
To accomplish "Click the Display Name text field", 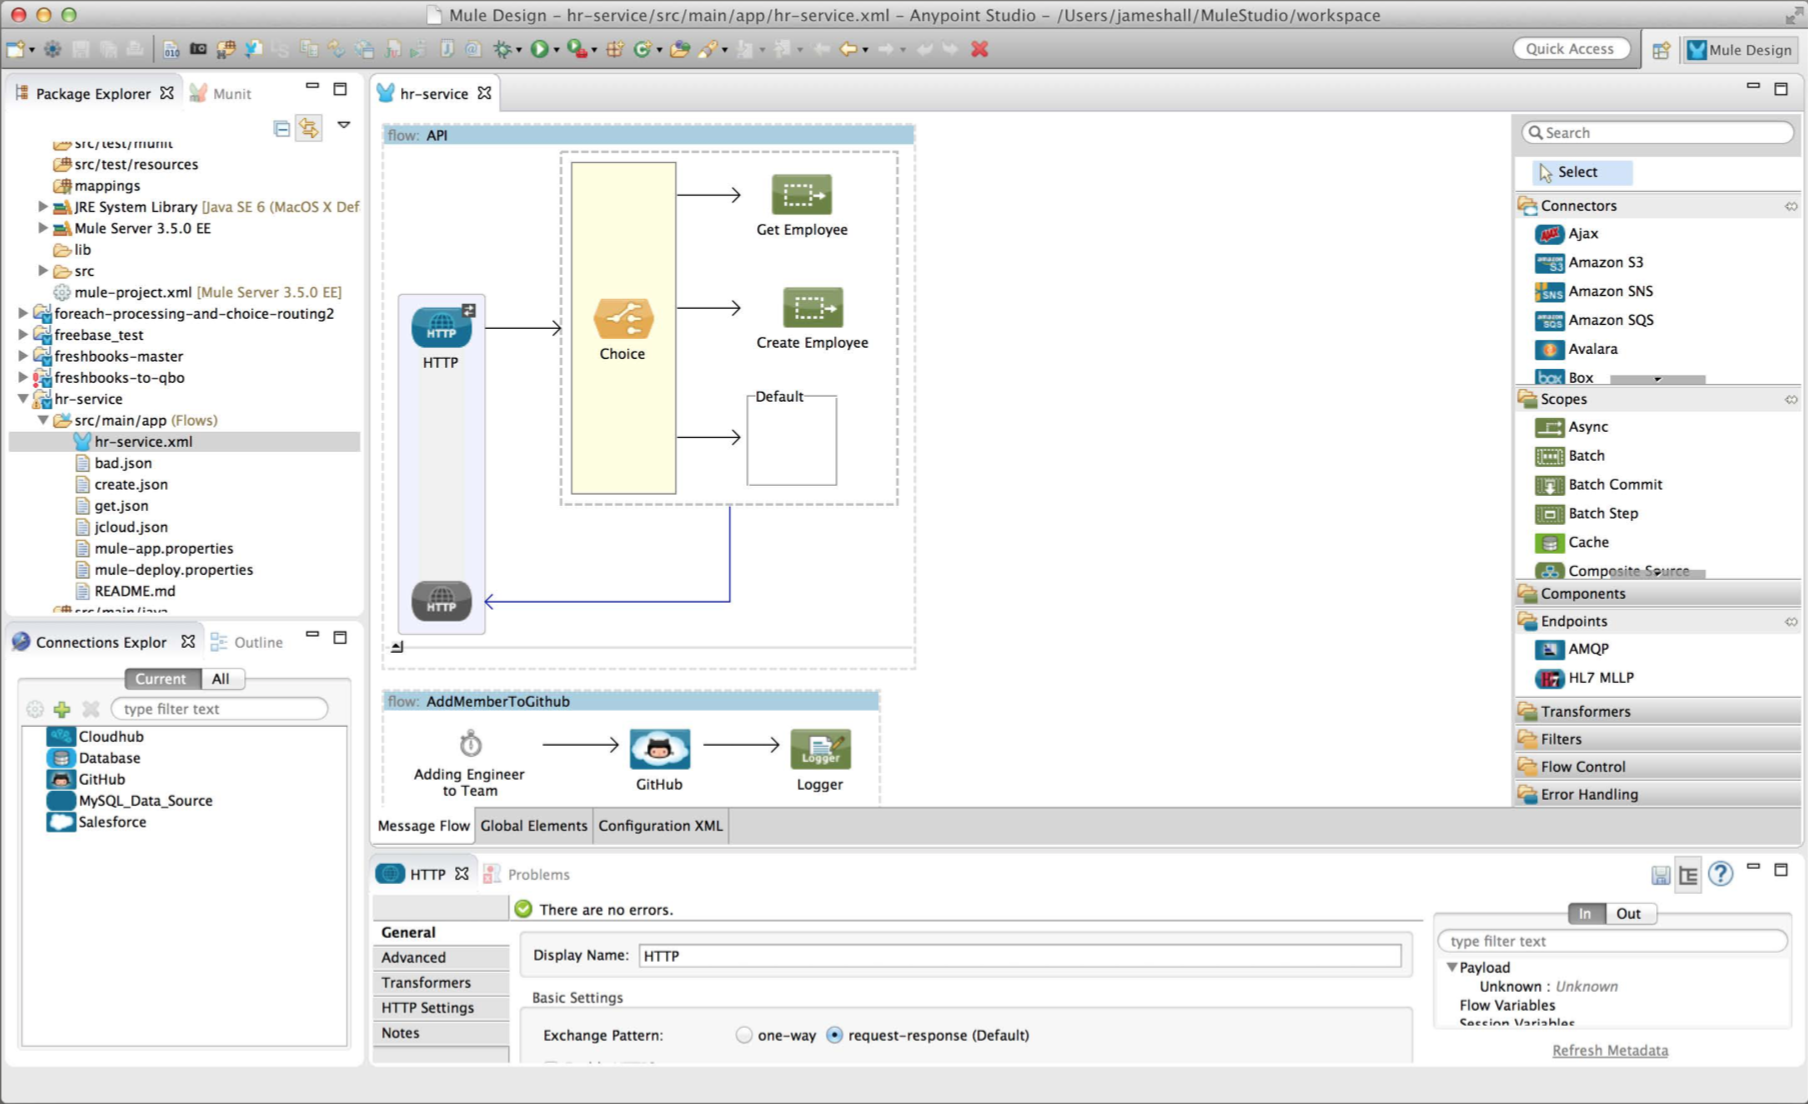I will pyautogui.click(x=1020, y=956).
